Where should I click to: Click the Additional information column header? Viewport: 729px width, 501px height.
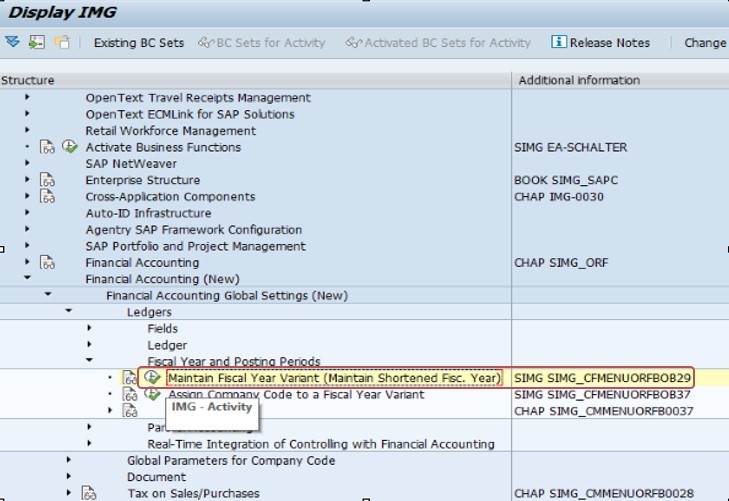[x=620, y=80]
